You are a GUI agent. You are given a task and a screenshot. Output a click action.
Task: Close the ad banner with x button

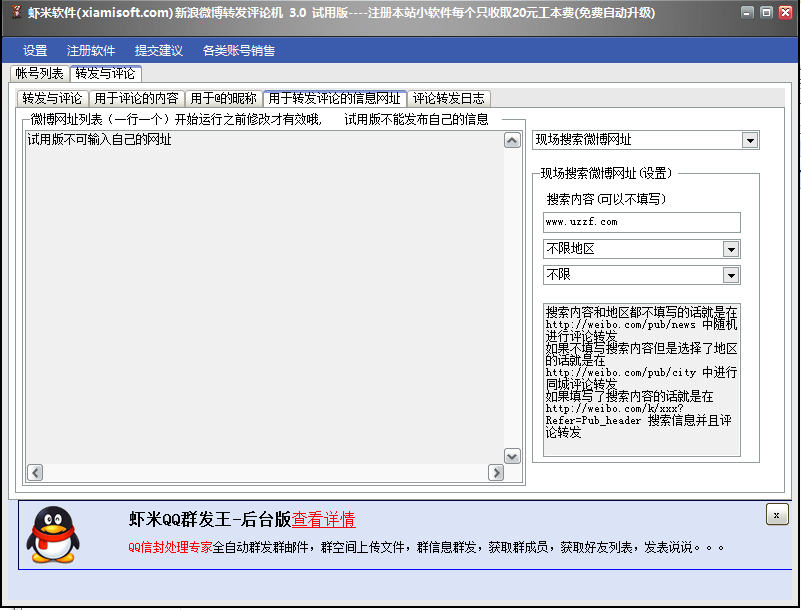[x=777, y=514]
